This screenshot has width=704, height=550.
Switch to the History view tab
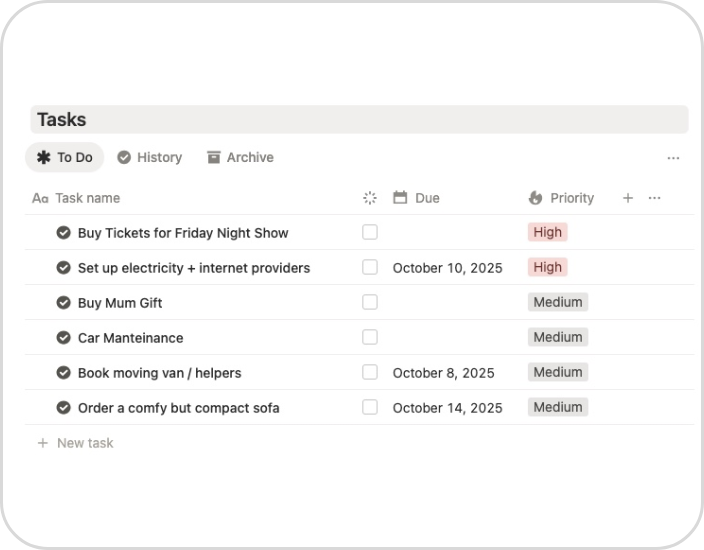[150, 157]
